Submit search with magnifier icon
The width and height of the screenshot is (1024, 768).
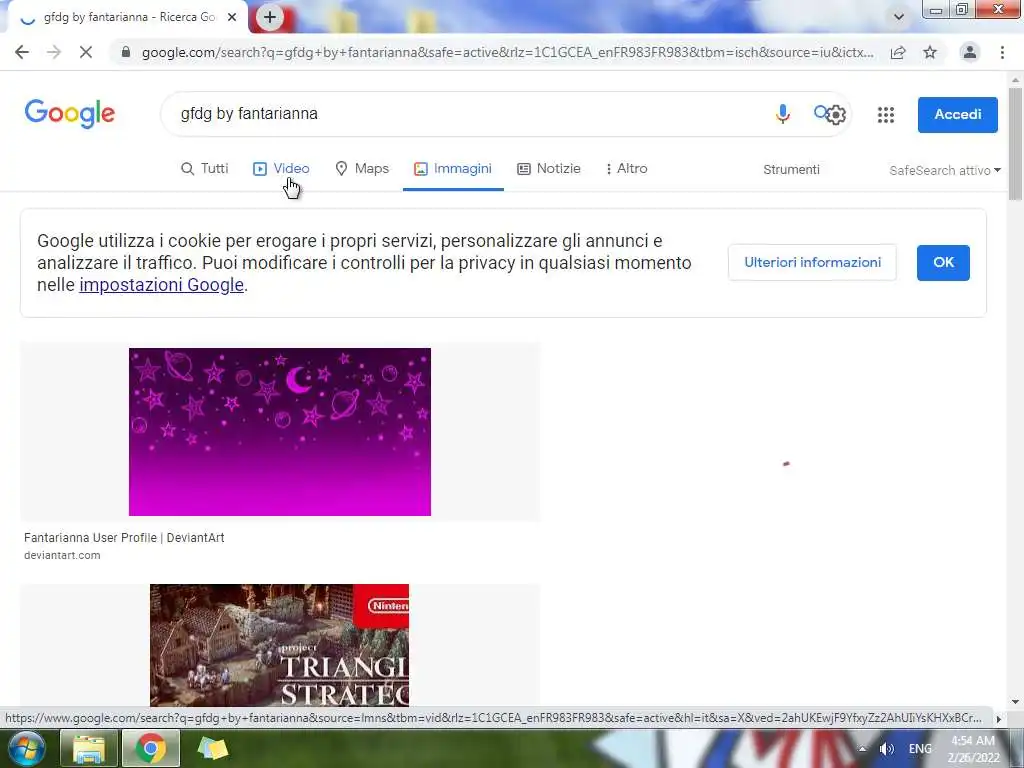pyautogui.click(x=821, y=113)
